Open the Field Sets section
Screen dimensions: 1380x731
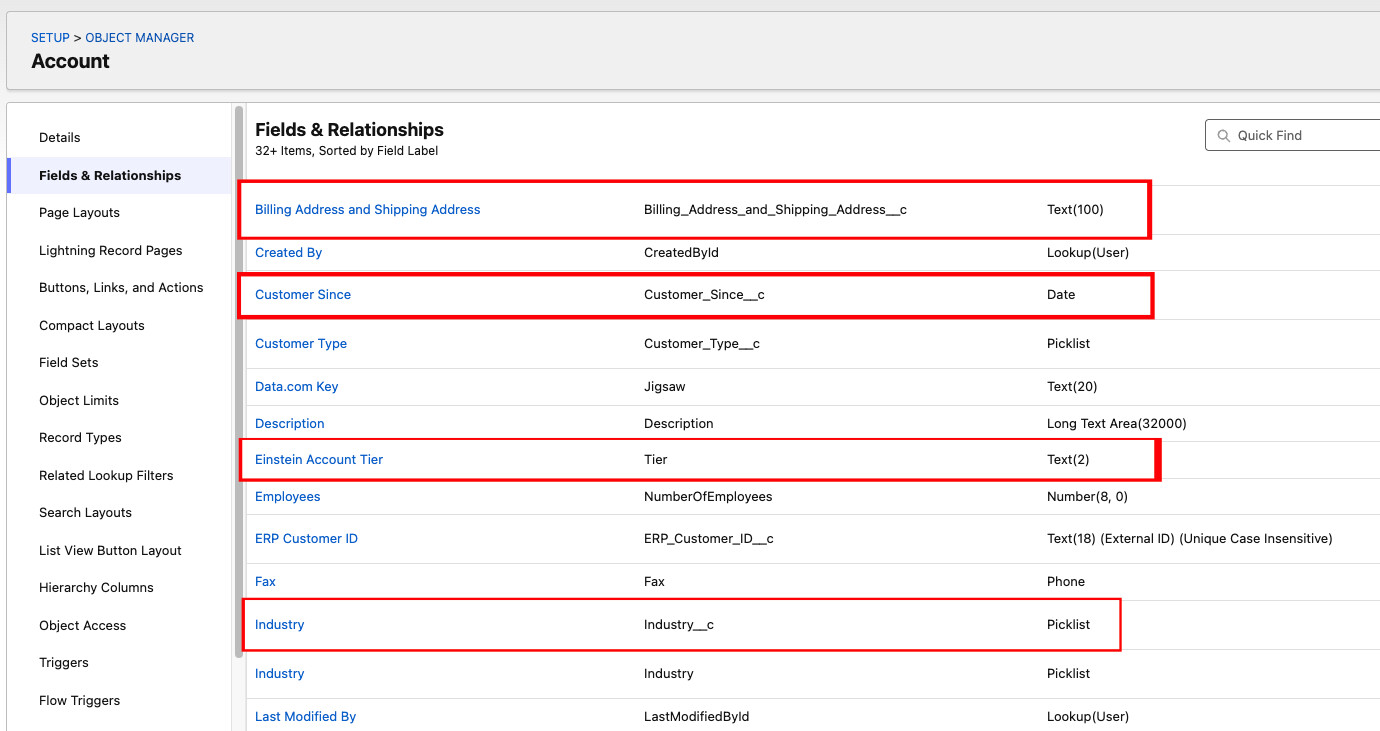pos(68,363)
